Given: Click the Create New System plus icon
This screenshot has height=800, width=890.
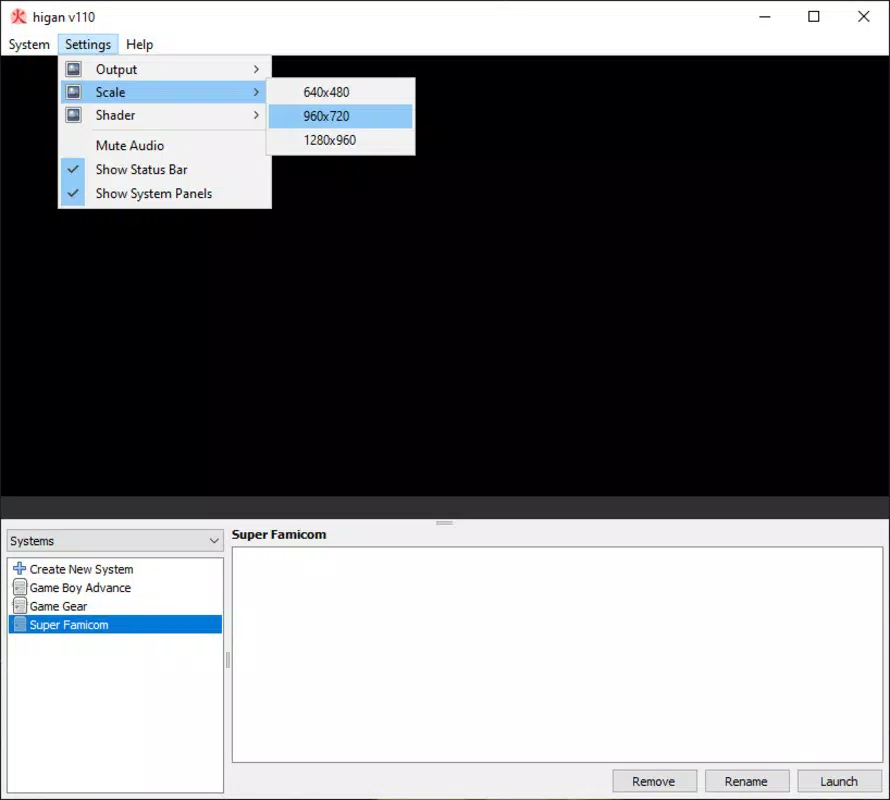Looking at the screenshot, I should [19, 568].
